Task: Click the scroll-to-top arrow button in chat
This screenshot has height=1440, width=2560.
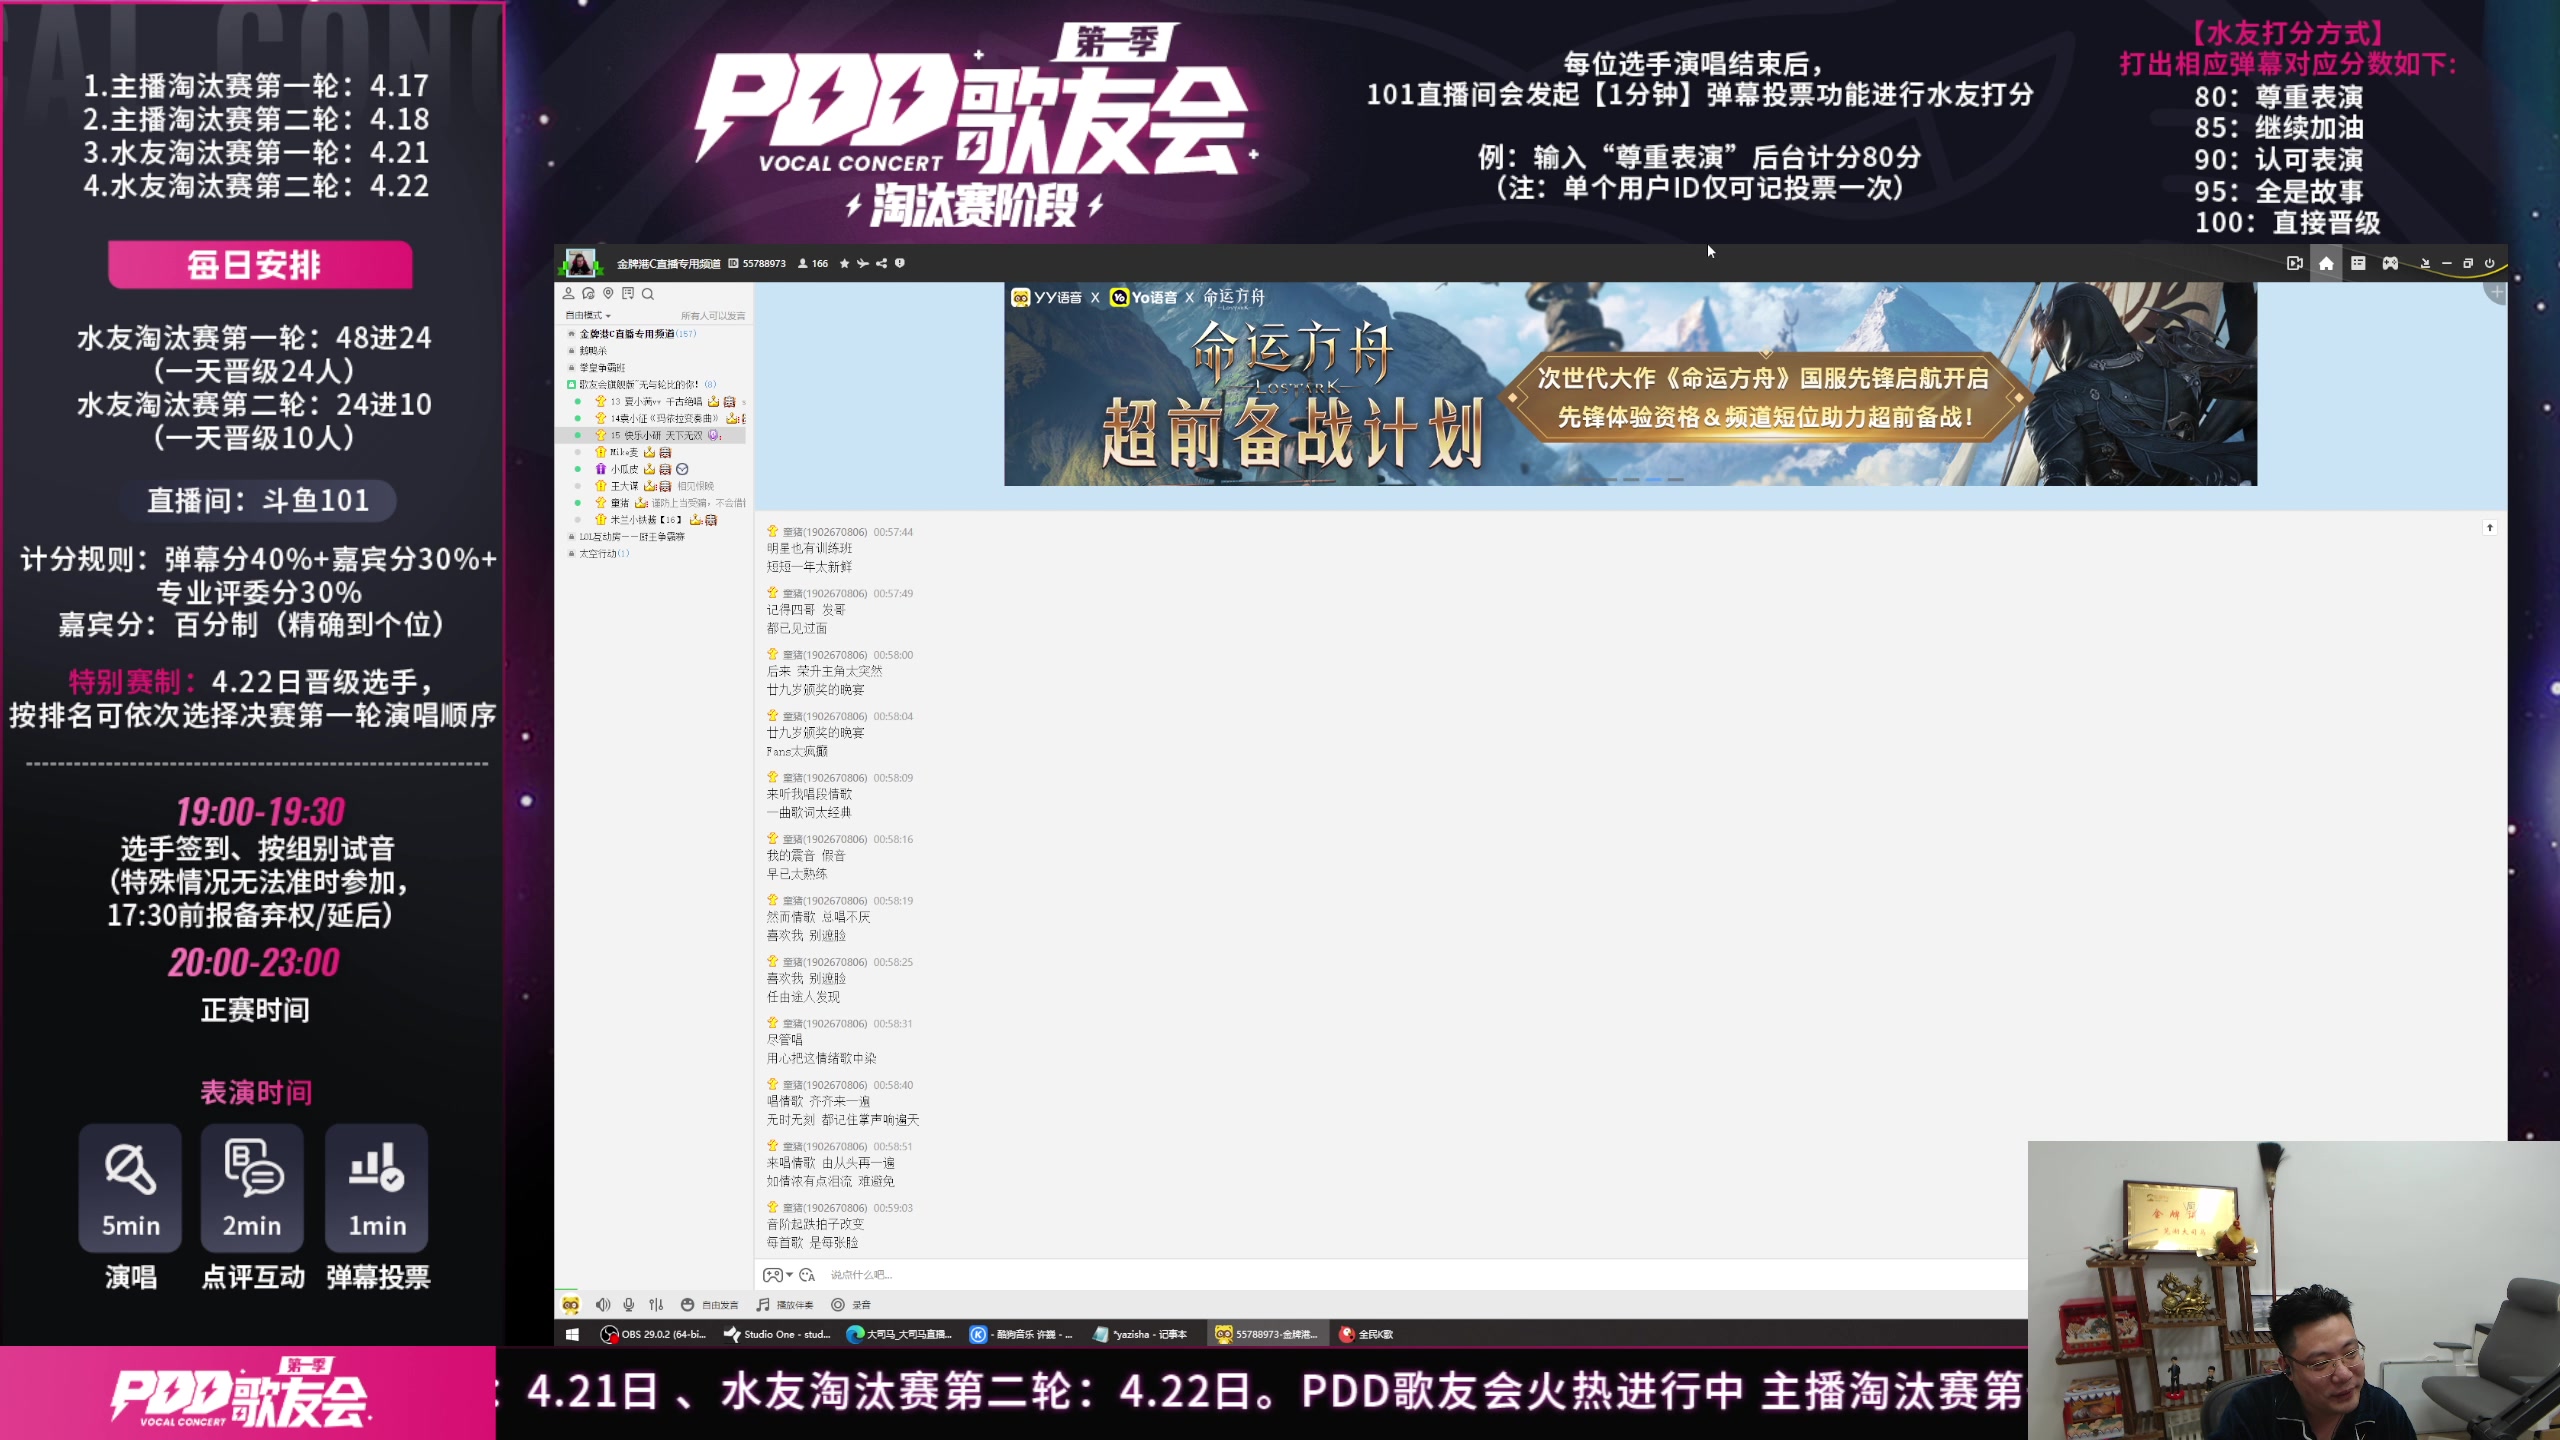Action: tap(2490, 528)
